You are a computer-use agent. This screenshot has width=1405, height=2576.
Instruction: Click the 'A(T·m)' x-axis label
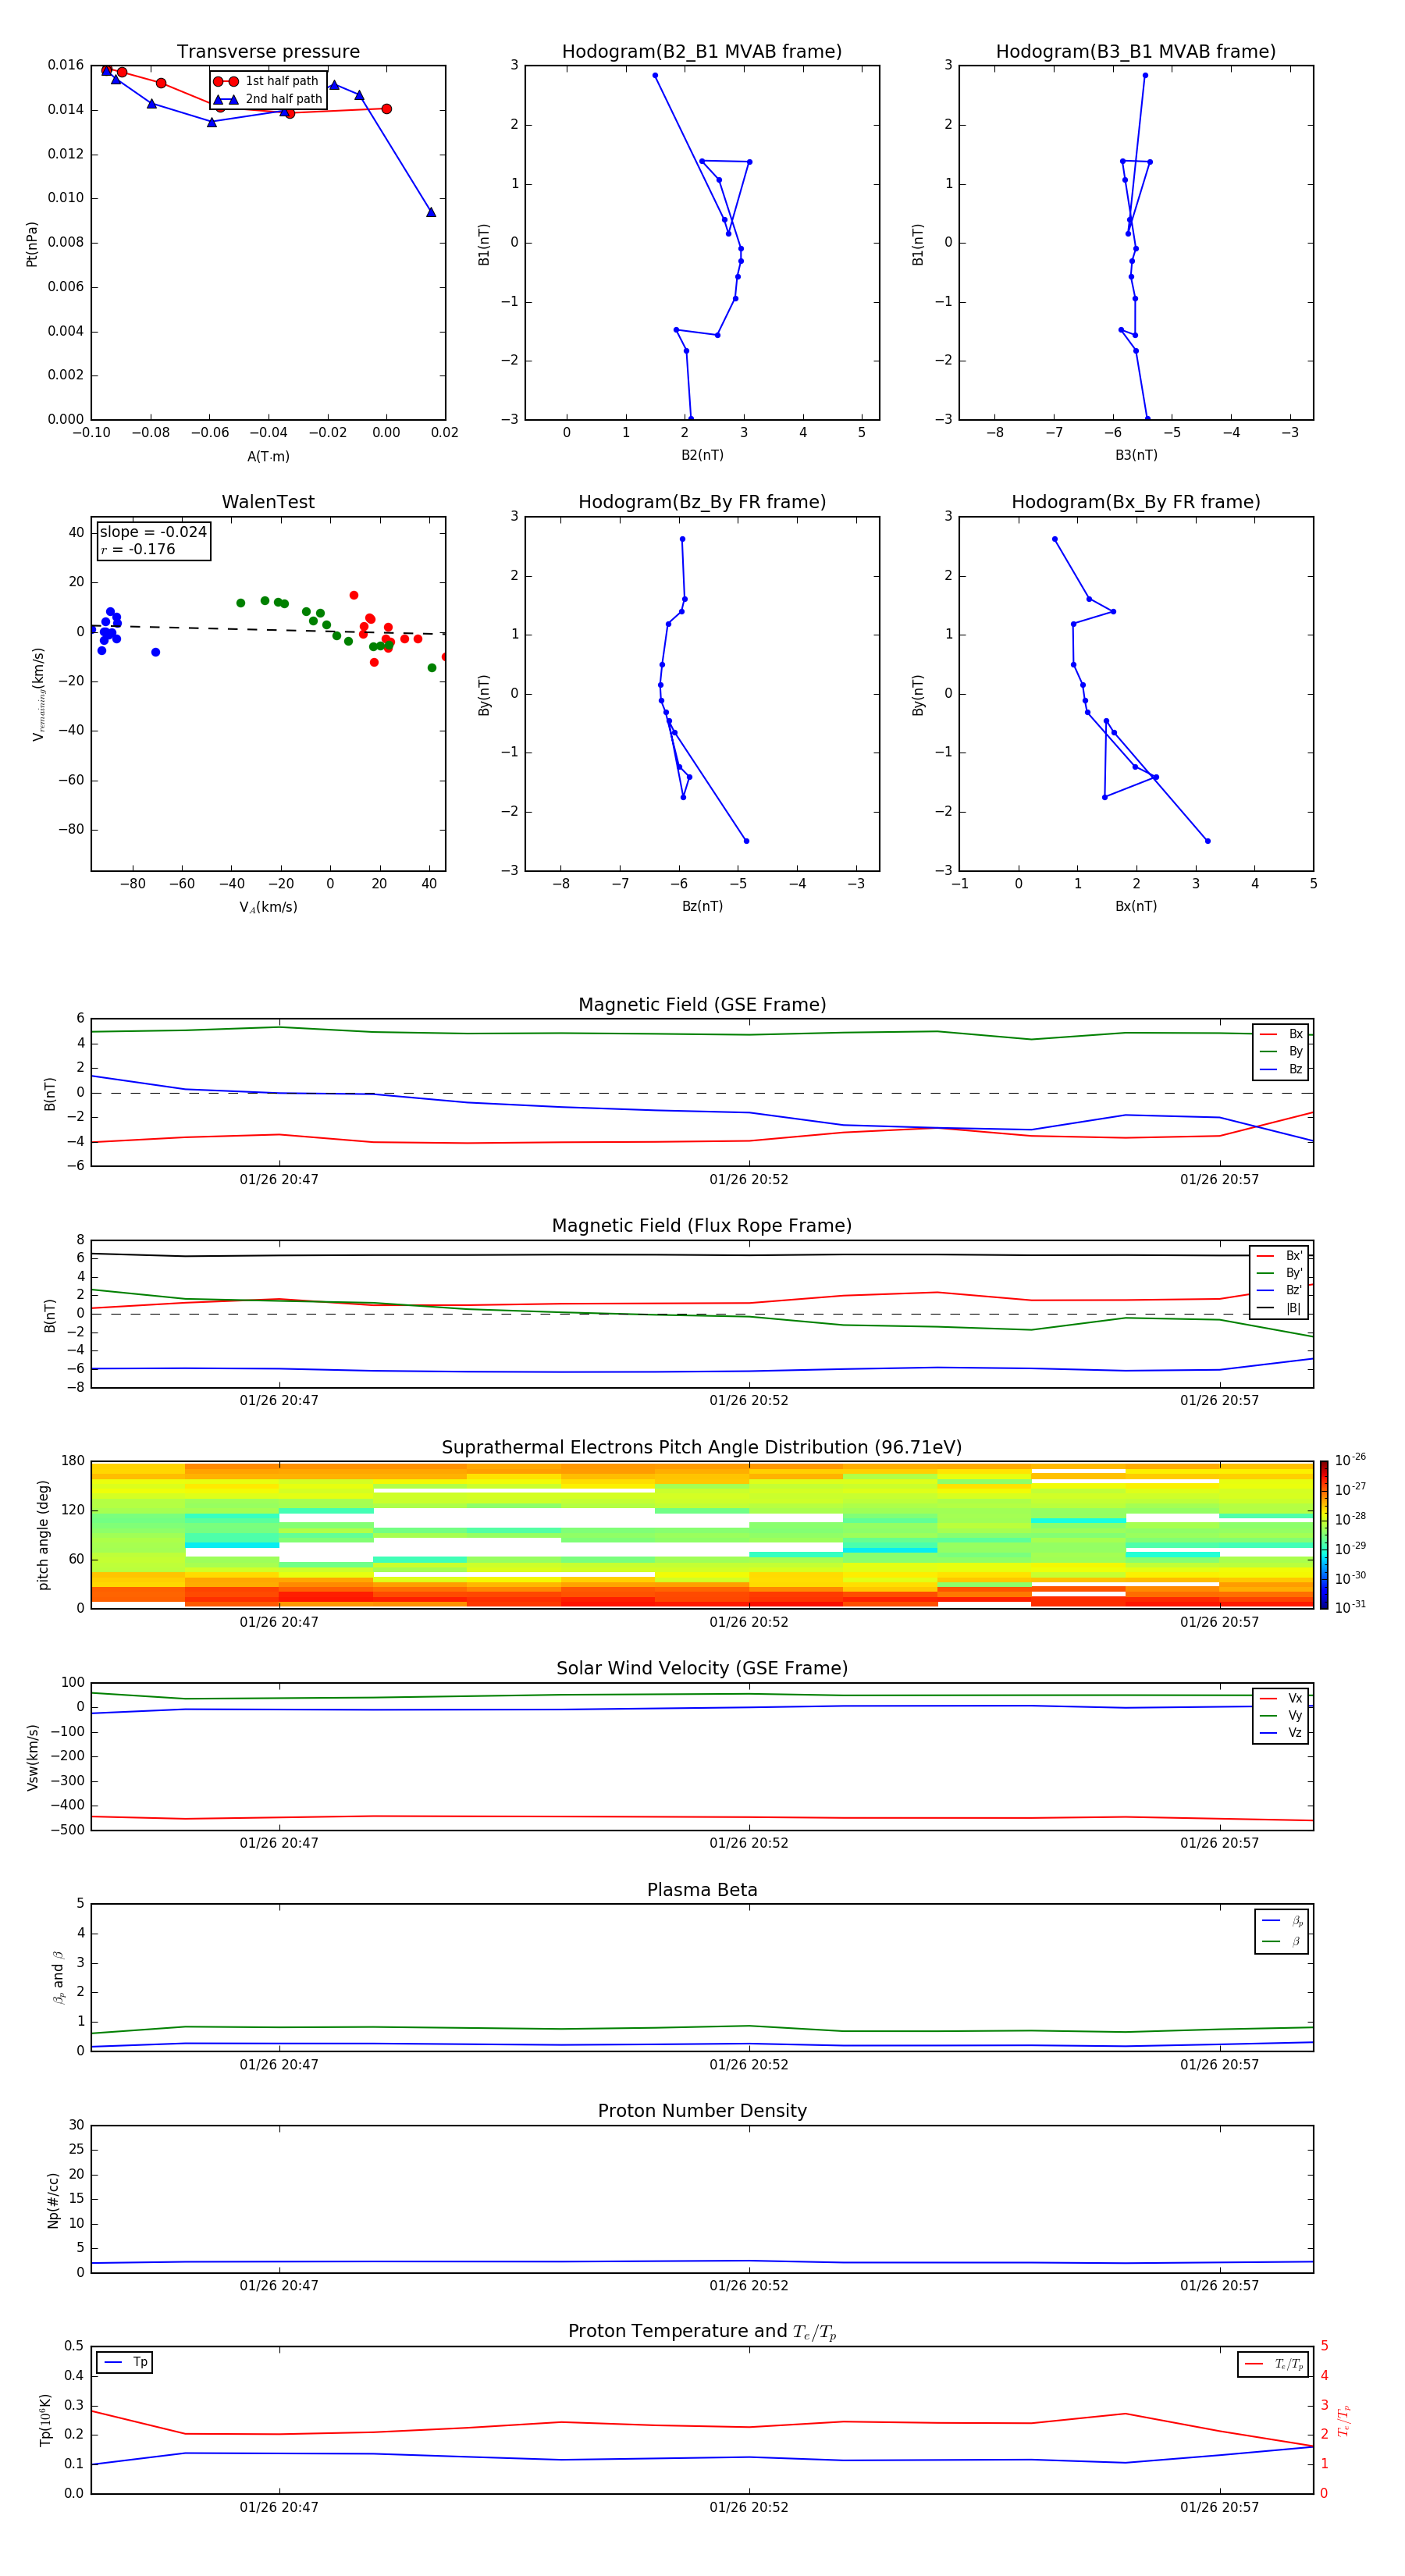pos(268,457)
